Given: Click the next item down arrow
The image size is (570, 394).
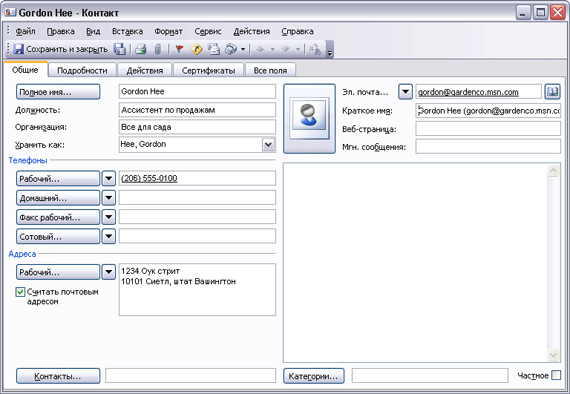Looking at the screenshot, I should point(285,49).
